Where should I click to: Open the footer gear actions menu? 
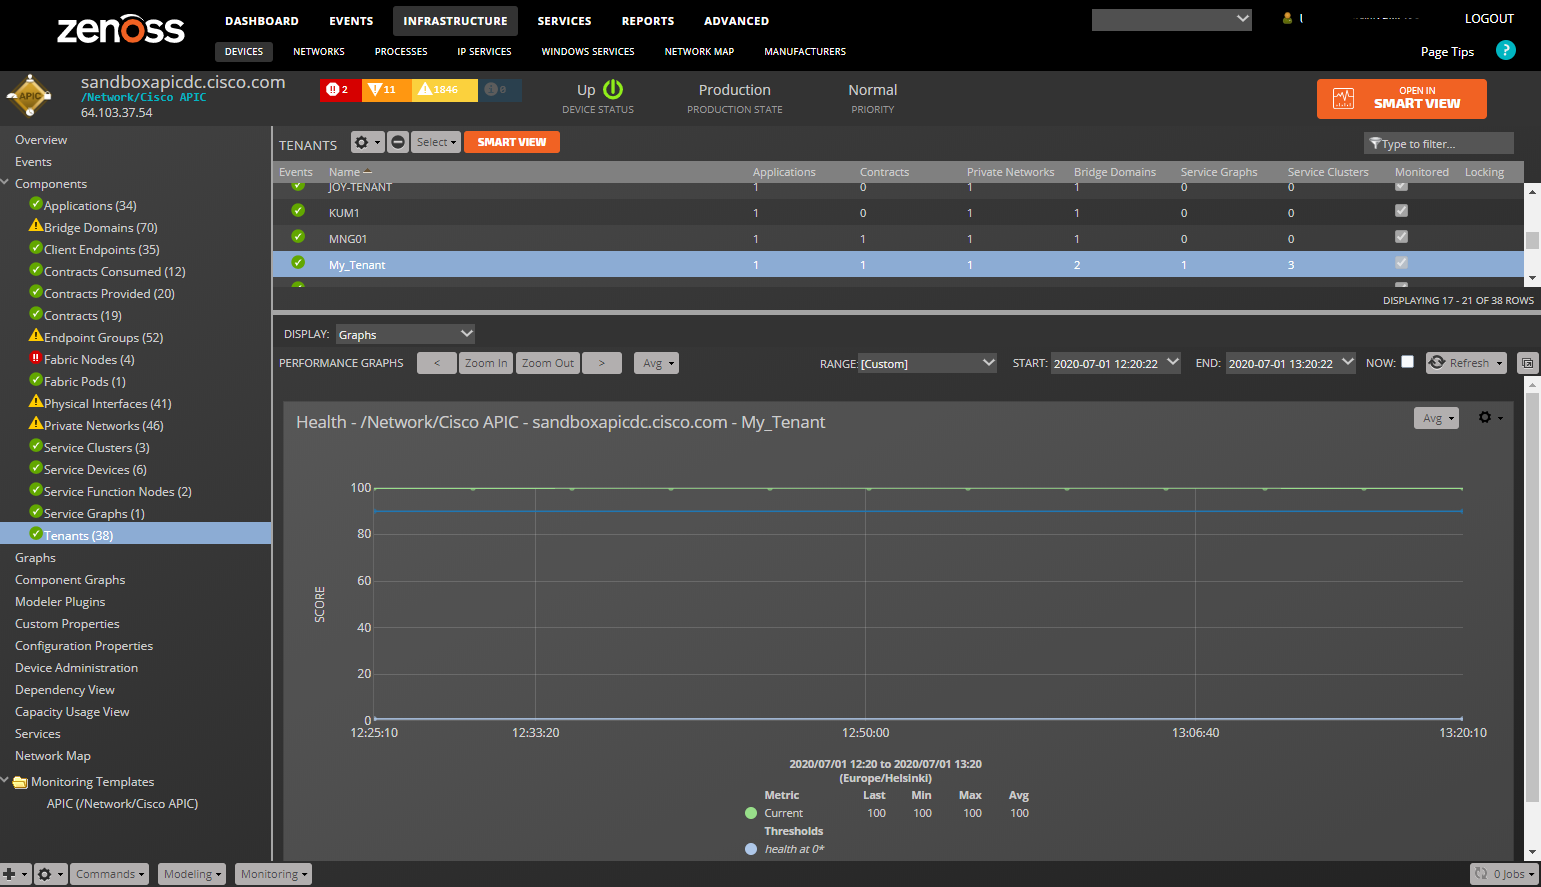tap(50, 874)
